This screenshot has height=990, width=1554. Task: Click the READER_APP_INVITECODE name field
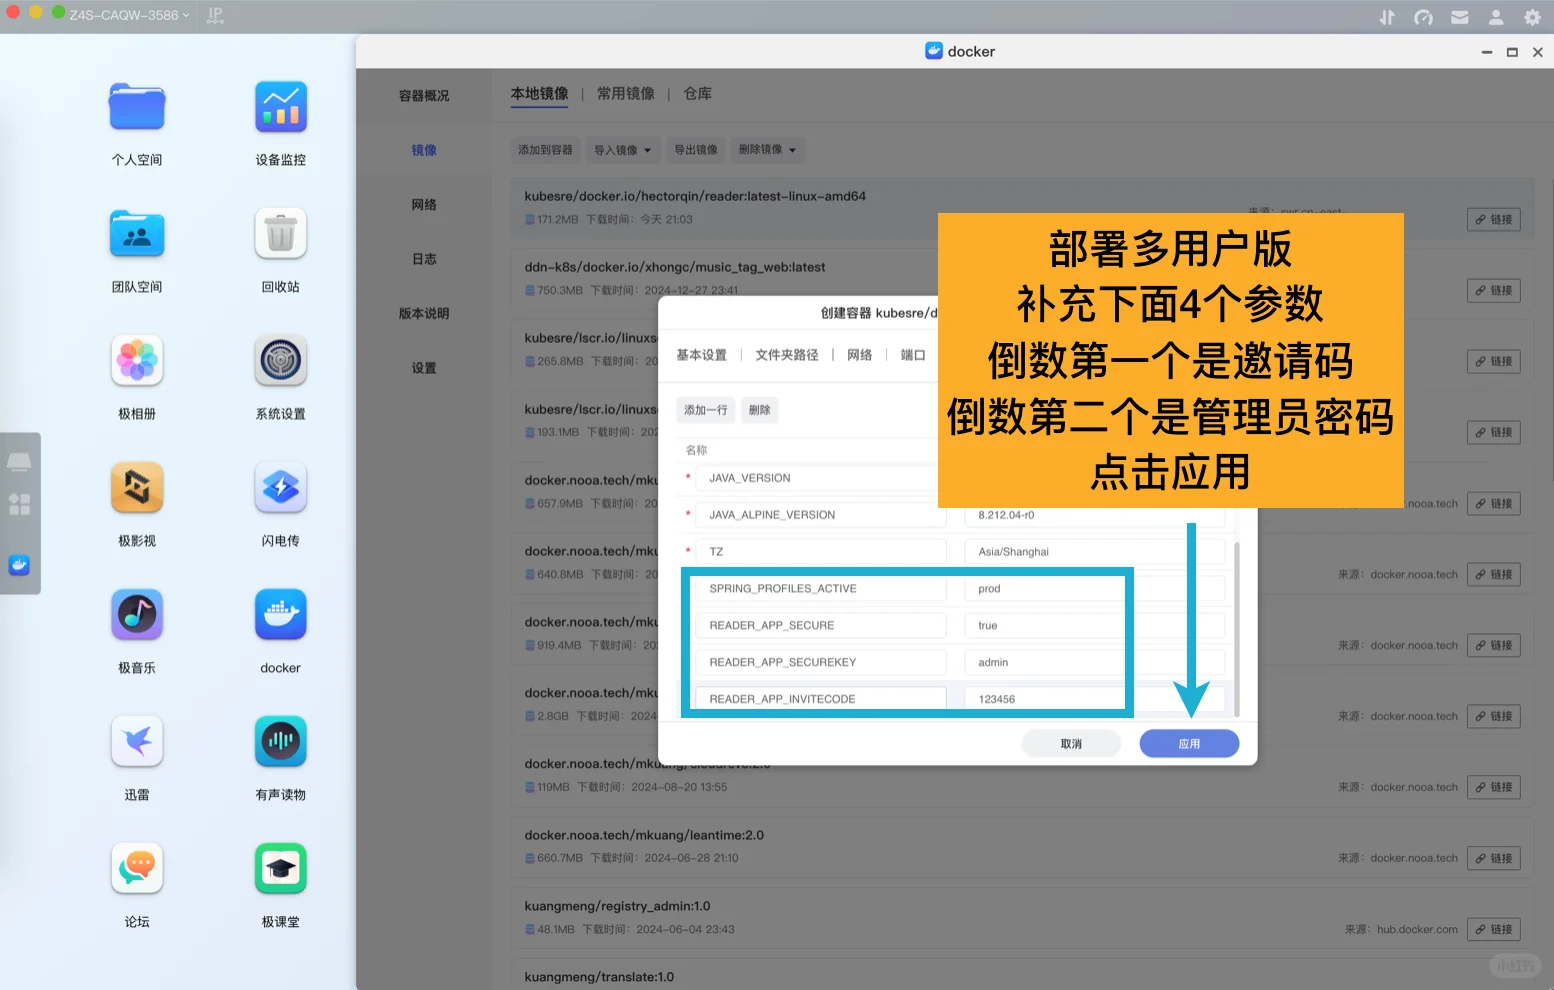point(821,699)
